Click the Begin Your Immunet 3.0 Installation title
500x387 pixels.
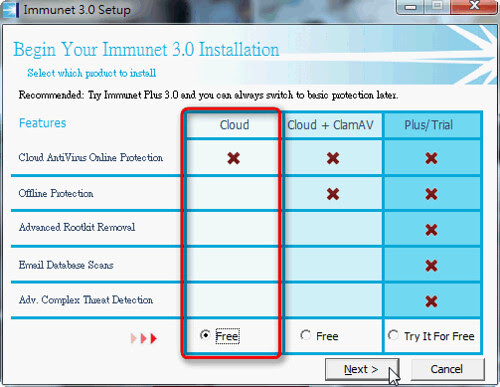point(146,50)
